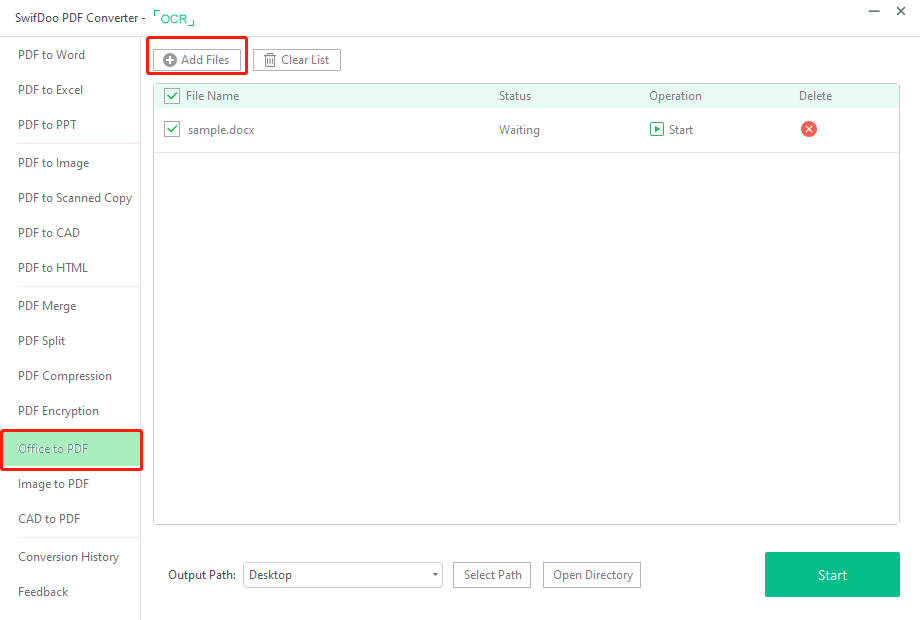Open PDF Merge tool
The width and height of the screenshot is (920, 620).
[x=47, y=306]
